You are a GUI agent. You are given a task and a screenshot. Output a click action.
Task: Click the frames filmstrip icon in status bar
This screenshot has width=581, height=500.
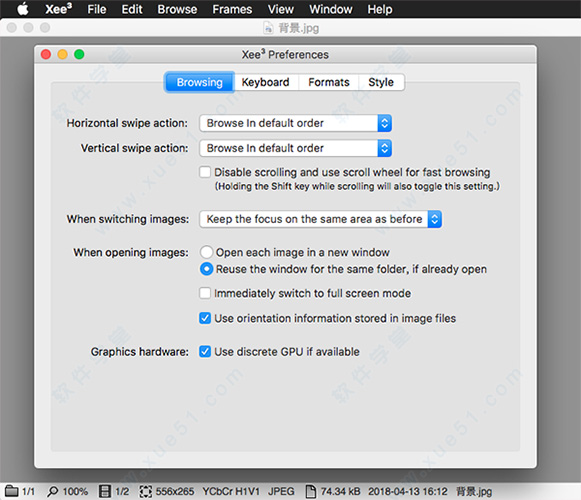[105, 491]
